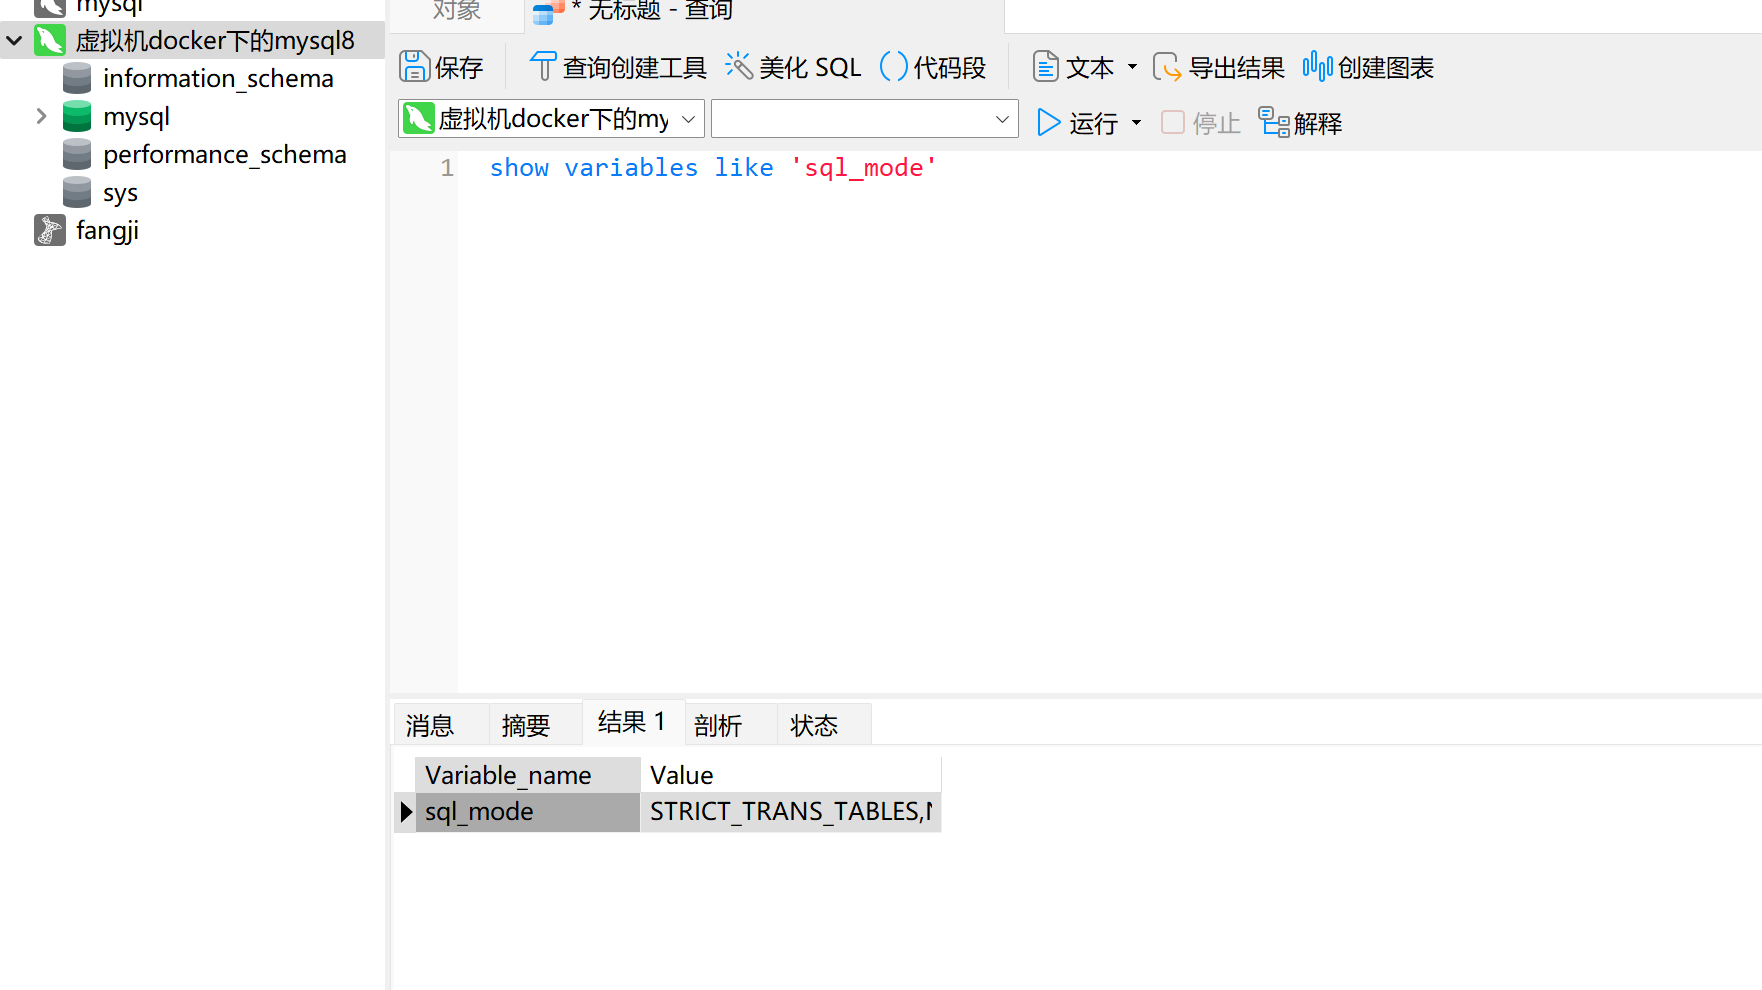Open the Text (文本) dropdown arrow
Screen dimensions: 1762x990
[x=1132, y=67]
